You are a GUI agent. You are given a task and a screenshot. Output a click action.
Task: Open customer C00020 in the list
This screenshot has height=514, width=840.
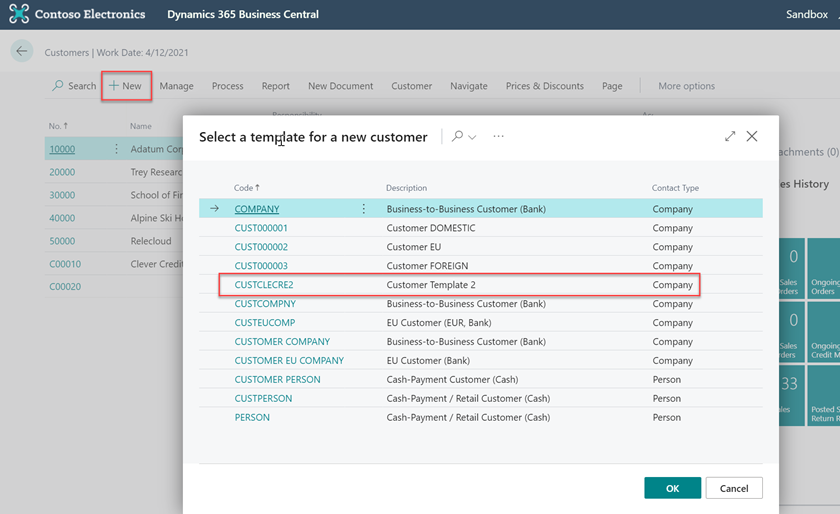pos(65,286)
